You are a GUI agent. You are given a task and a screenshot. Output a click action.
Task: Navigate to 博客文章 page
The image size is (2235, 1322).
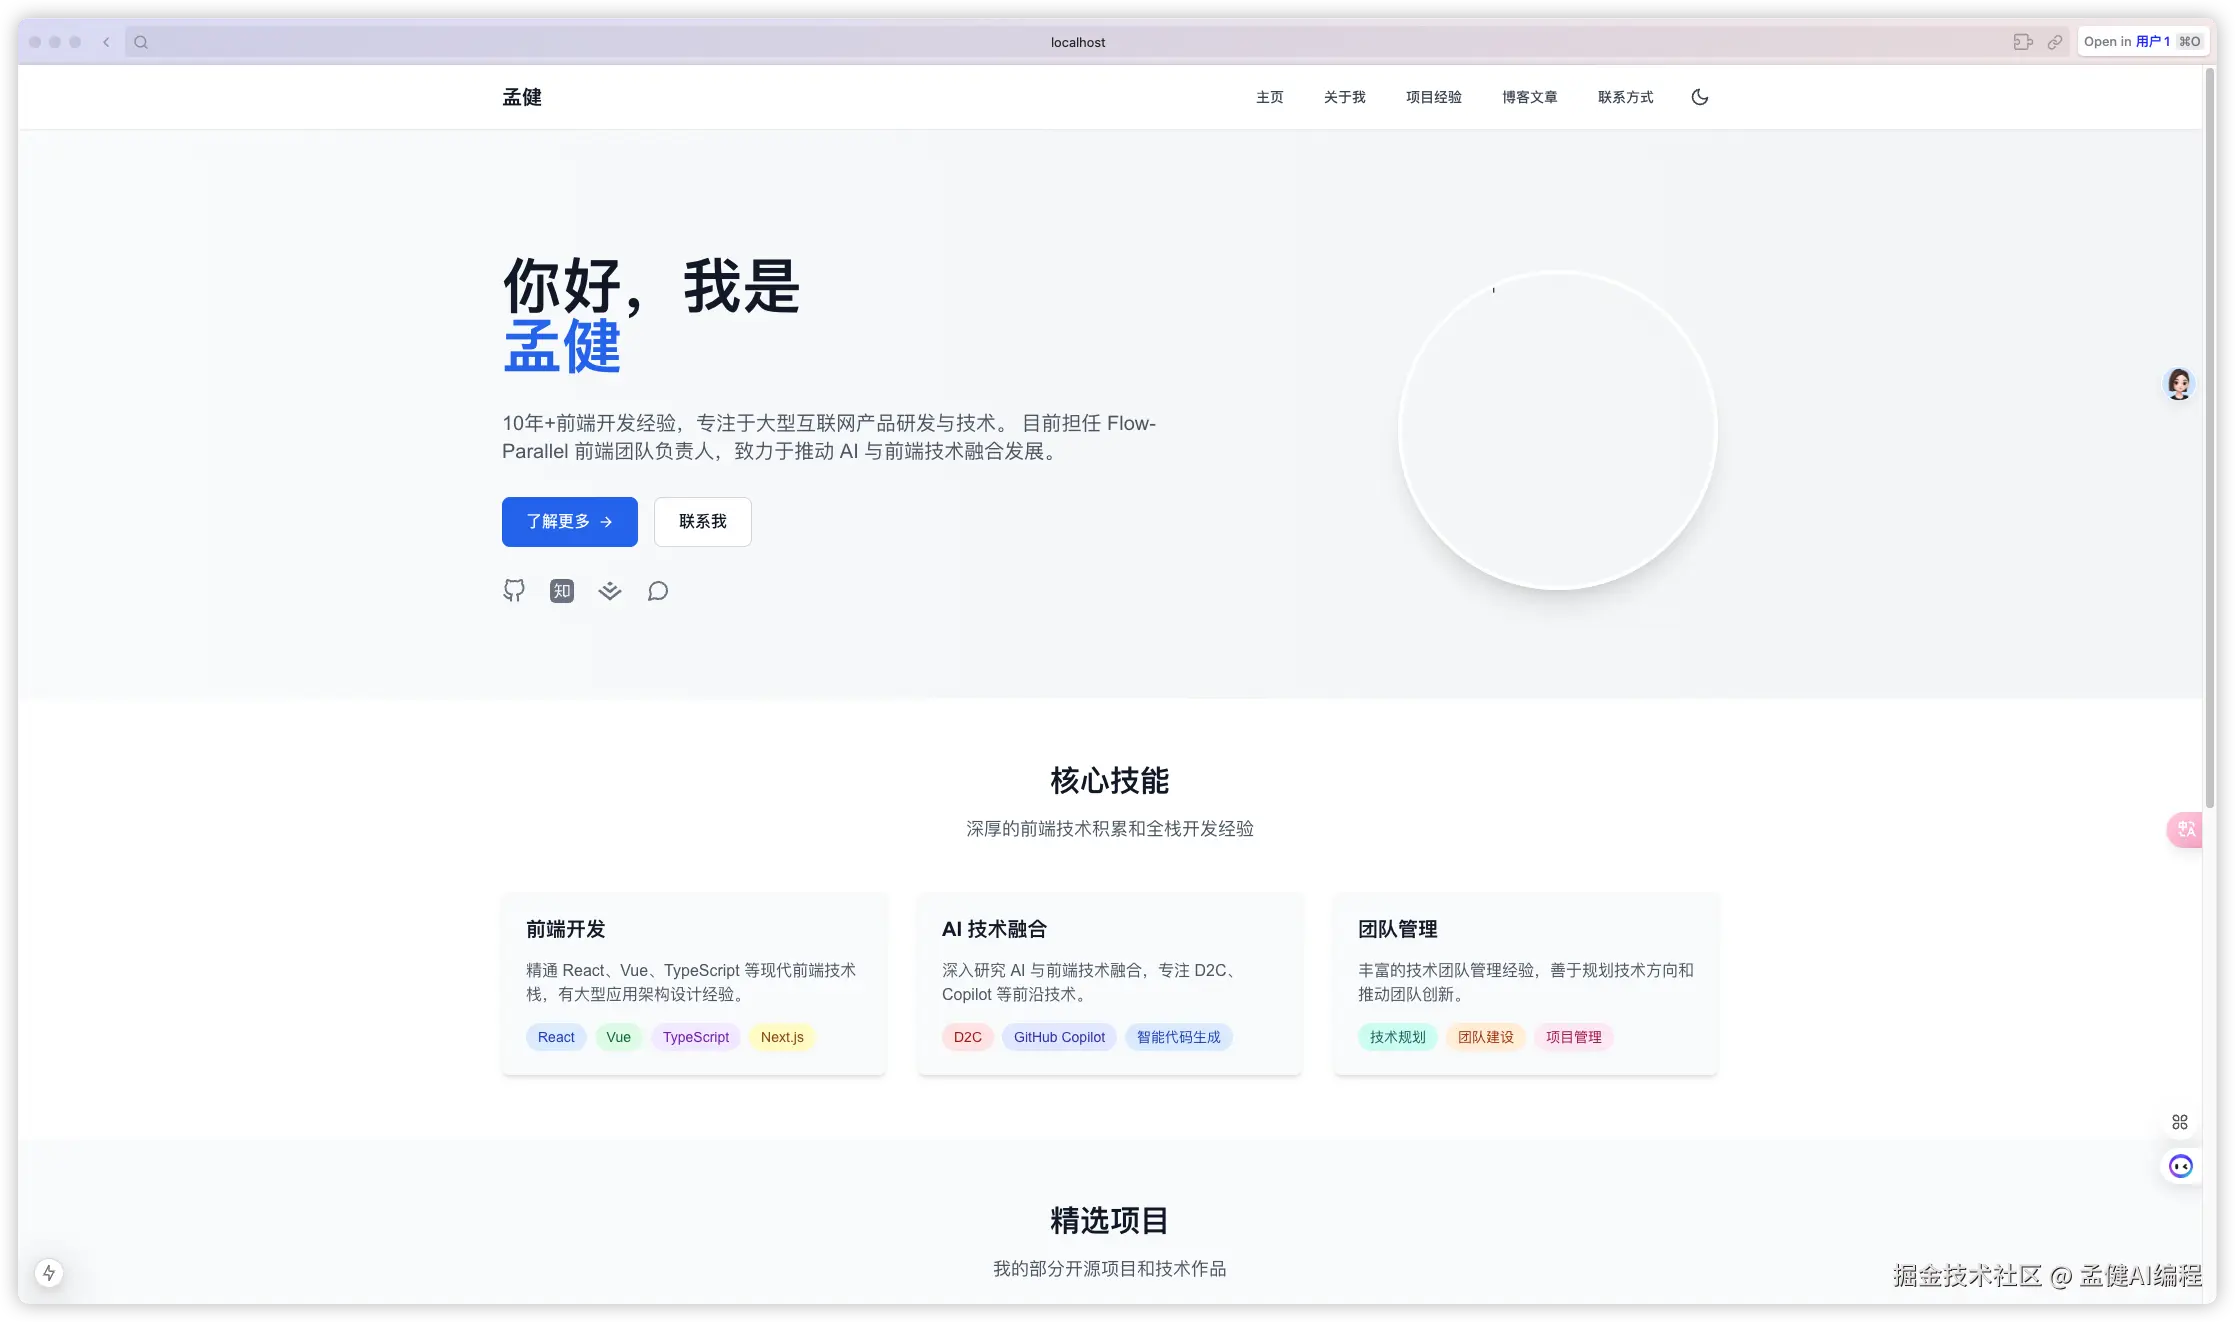1529,97
